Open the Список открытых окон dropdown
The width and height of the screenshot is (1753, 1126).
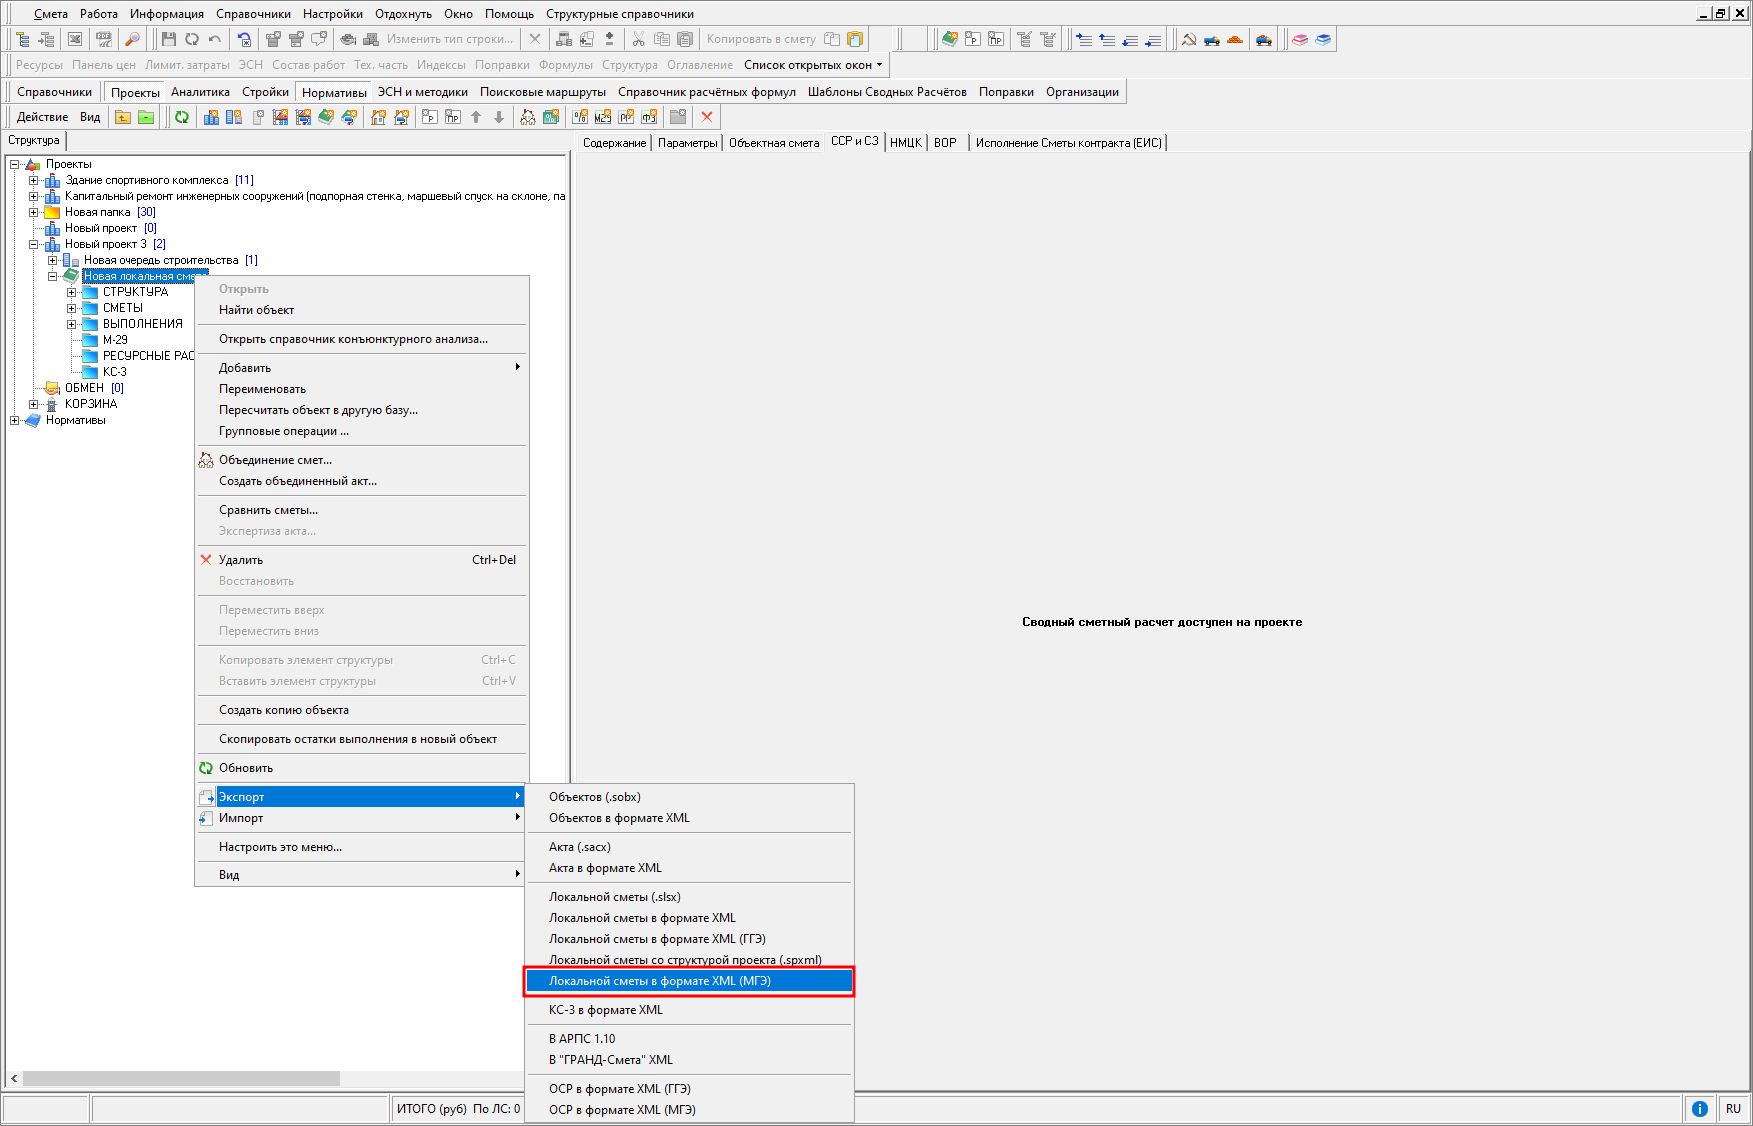coord(813,65)
